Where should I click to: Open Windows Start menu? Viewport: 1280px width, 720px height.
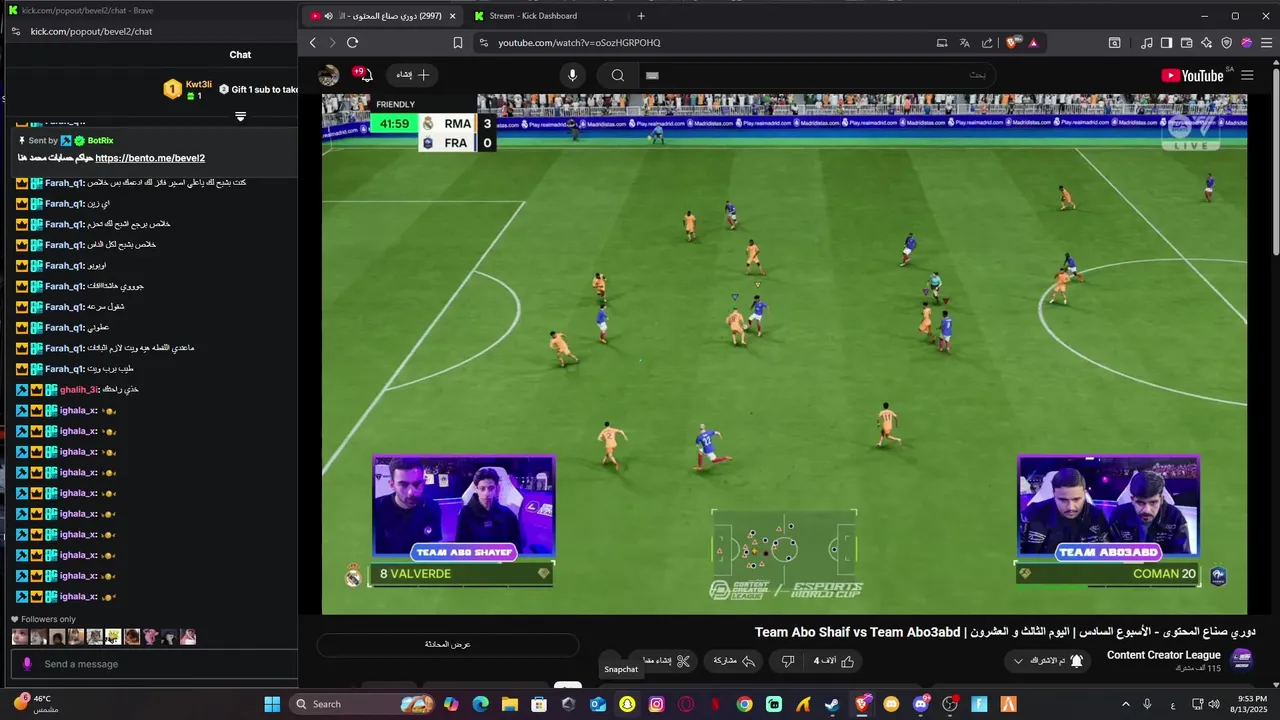coord(272,704)
